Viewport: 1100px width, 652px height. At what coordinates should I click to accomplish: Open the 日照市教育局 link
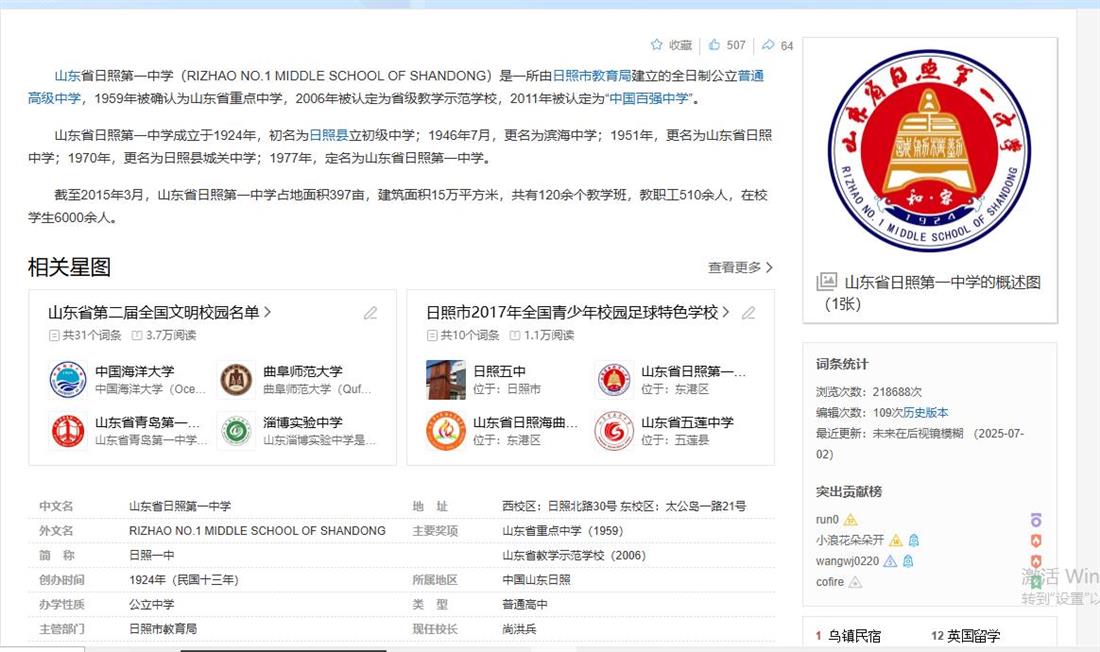coord(591,76)
